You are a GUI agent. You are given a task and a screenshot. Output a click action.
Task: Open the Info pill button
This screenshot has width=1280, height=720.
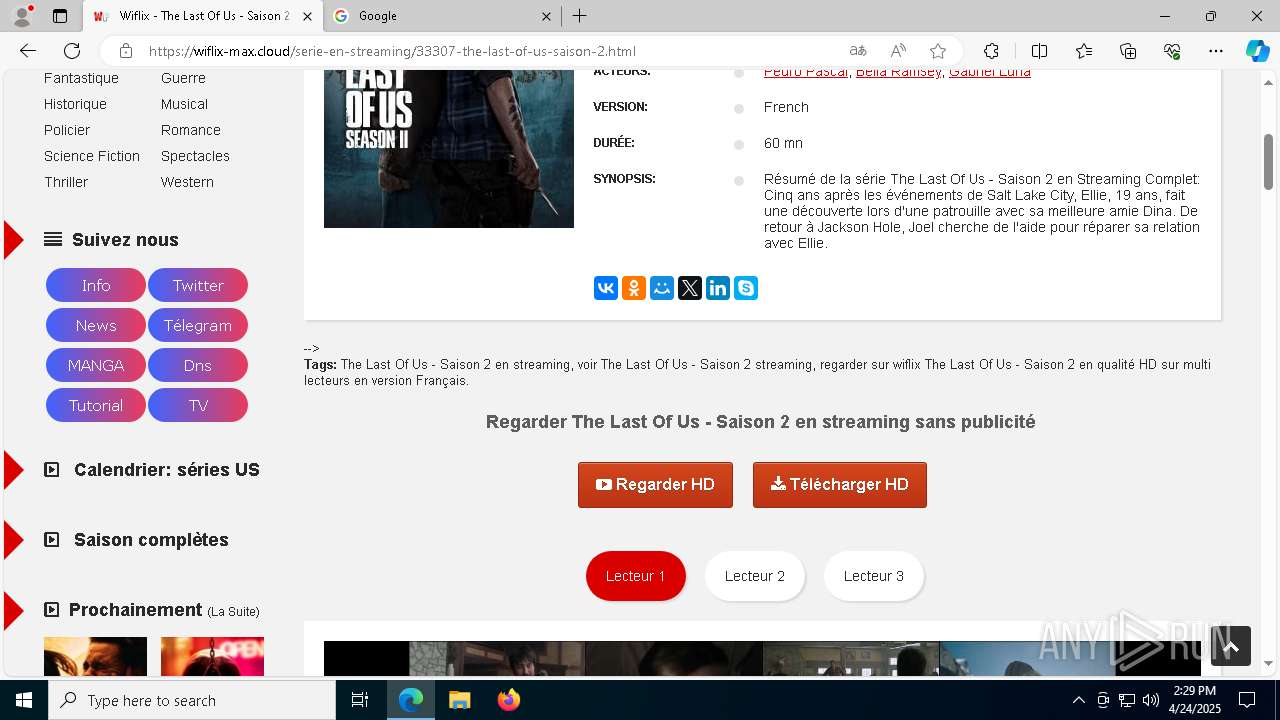(x=96, y=285)
